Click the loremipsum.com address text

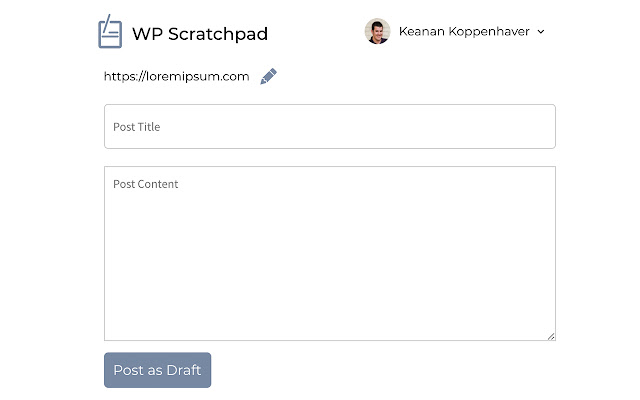(176, 76)
